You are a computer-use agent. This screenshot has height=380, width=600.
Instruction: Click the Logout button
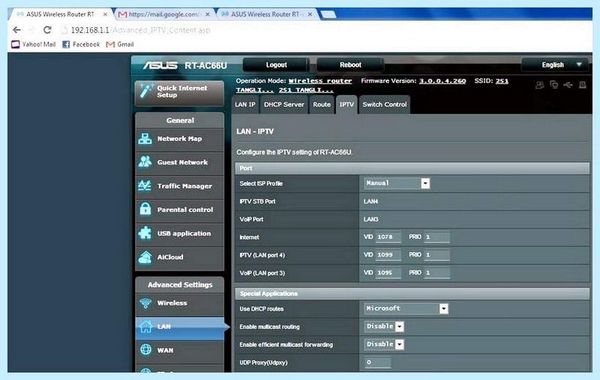pos(276,65)
